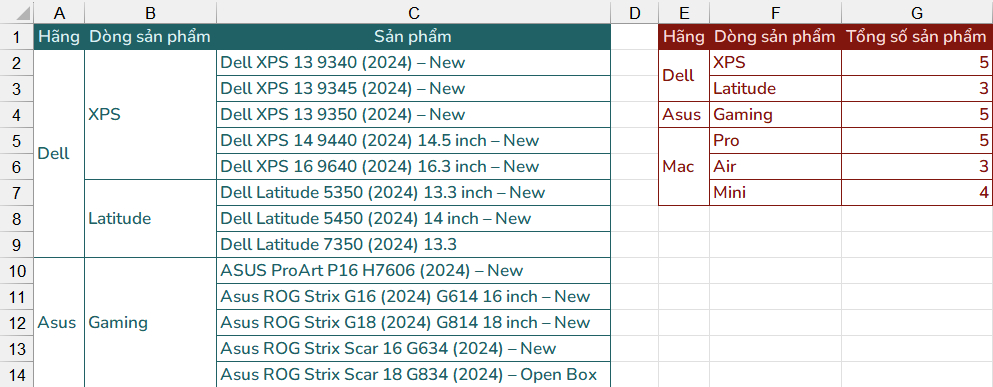Select column D header
The height and width of the screenshot is (387, 993).
[x=635, y=12]
